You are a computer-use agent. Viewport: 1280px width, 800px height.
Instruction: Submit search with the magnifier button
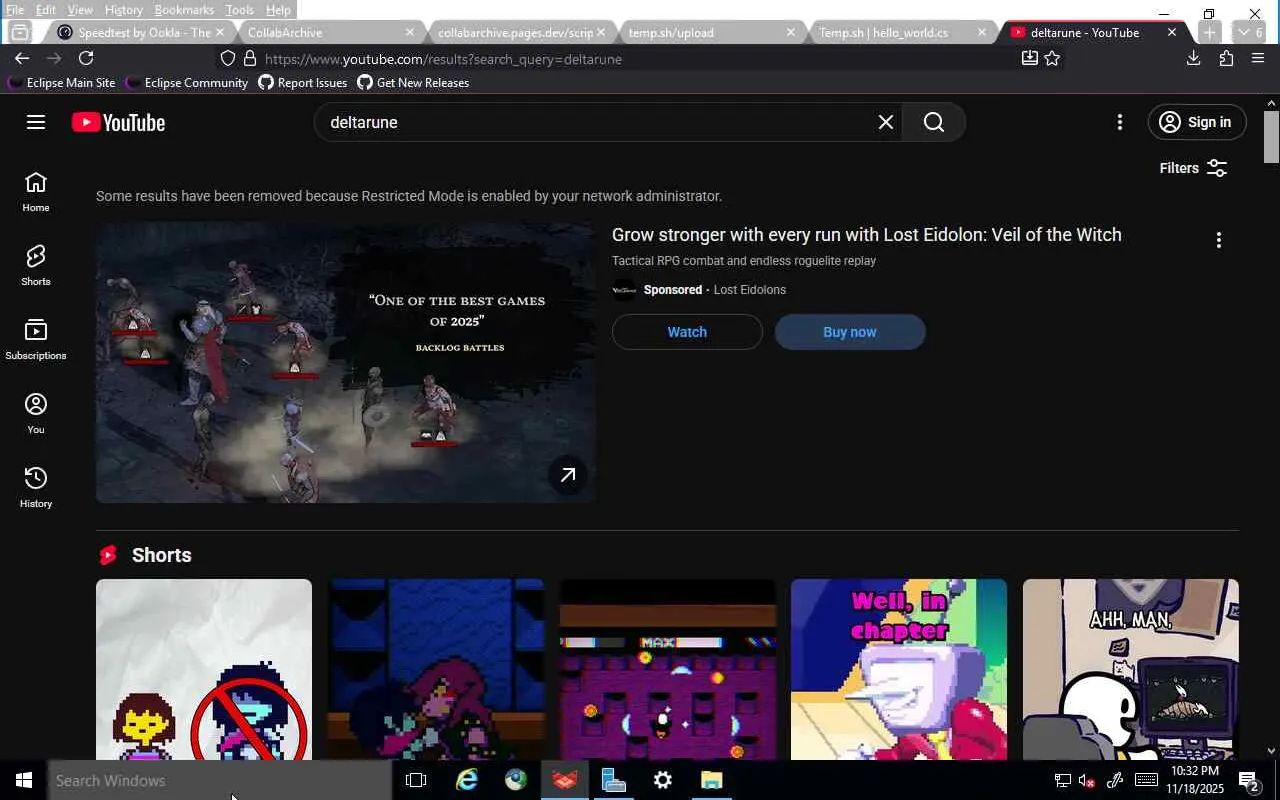934,122
